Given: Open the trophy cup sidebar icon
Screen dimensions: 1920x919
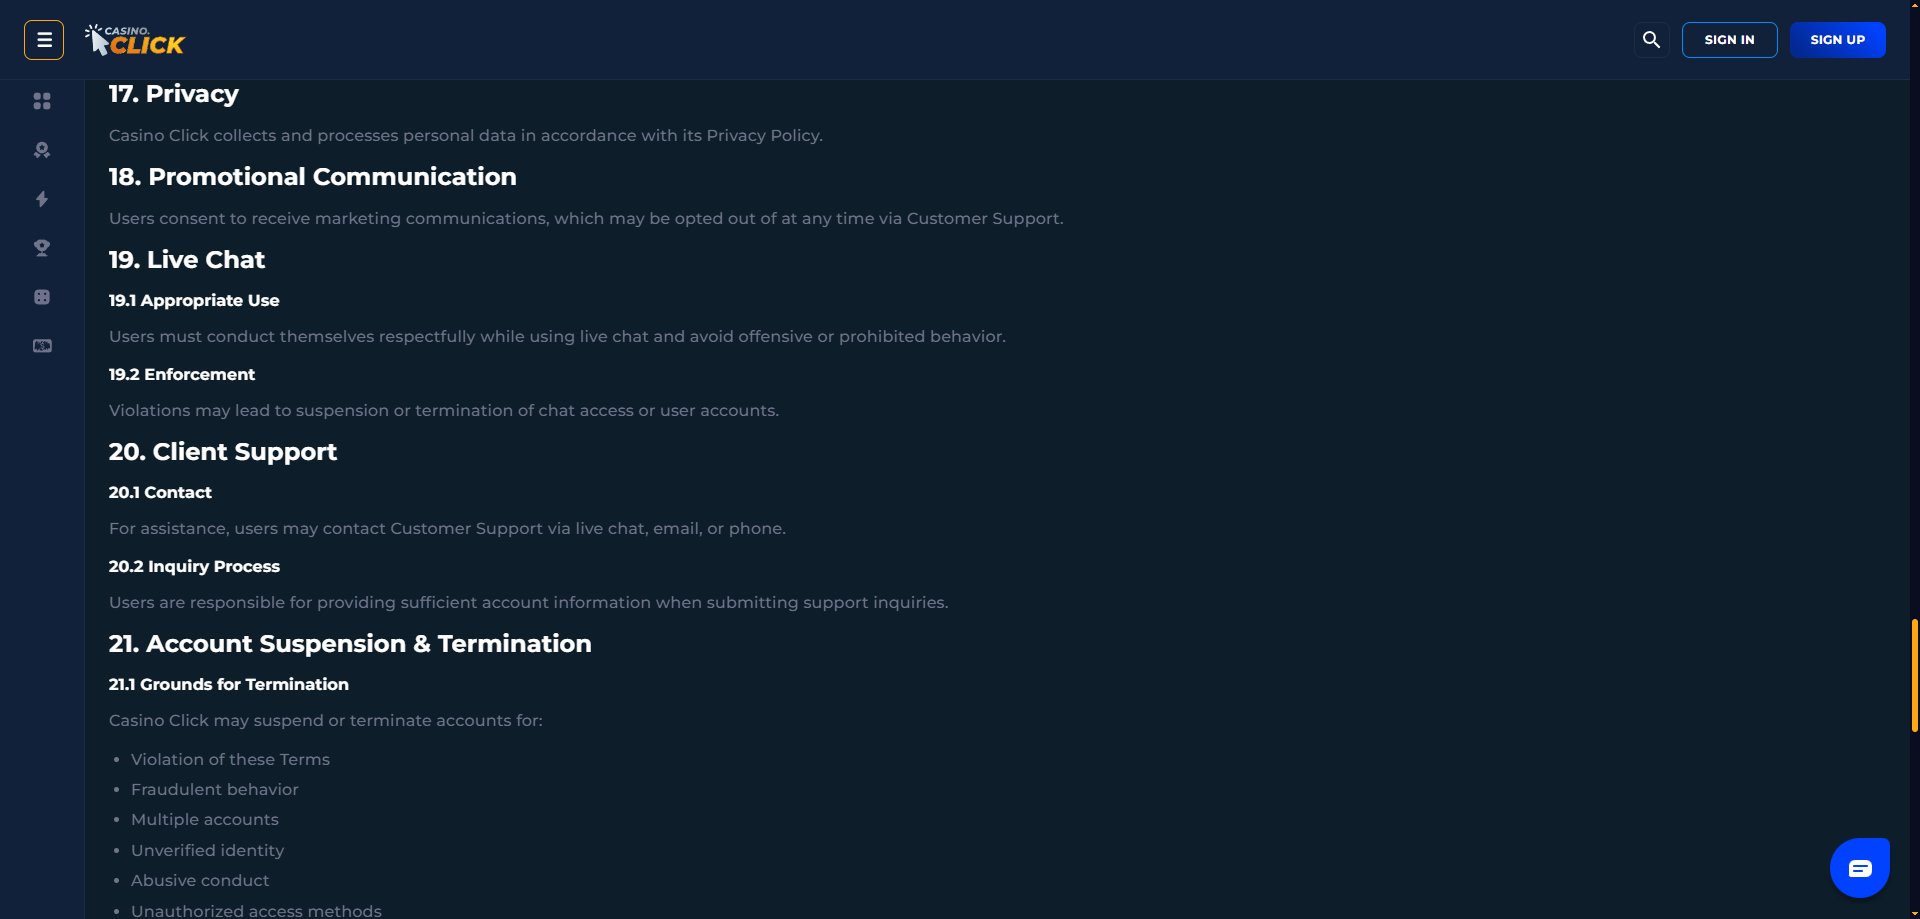Looking at the screenshot, I should pyautogui.click(x=42, y=248).
